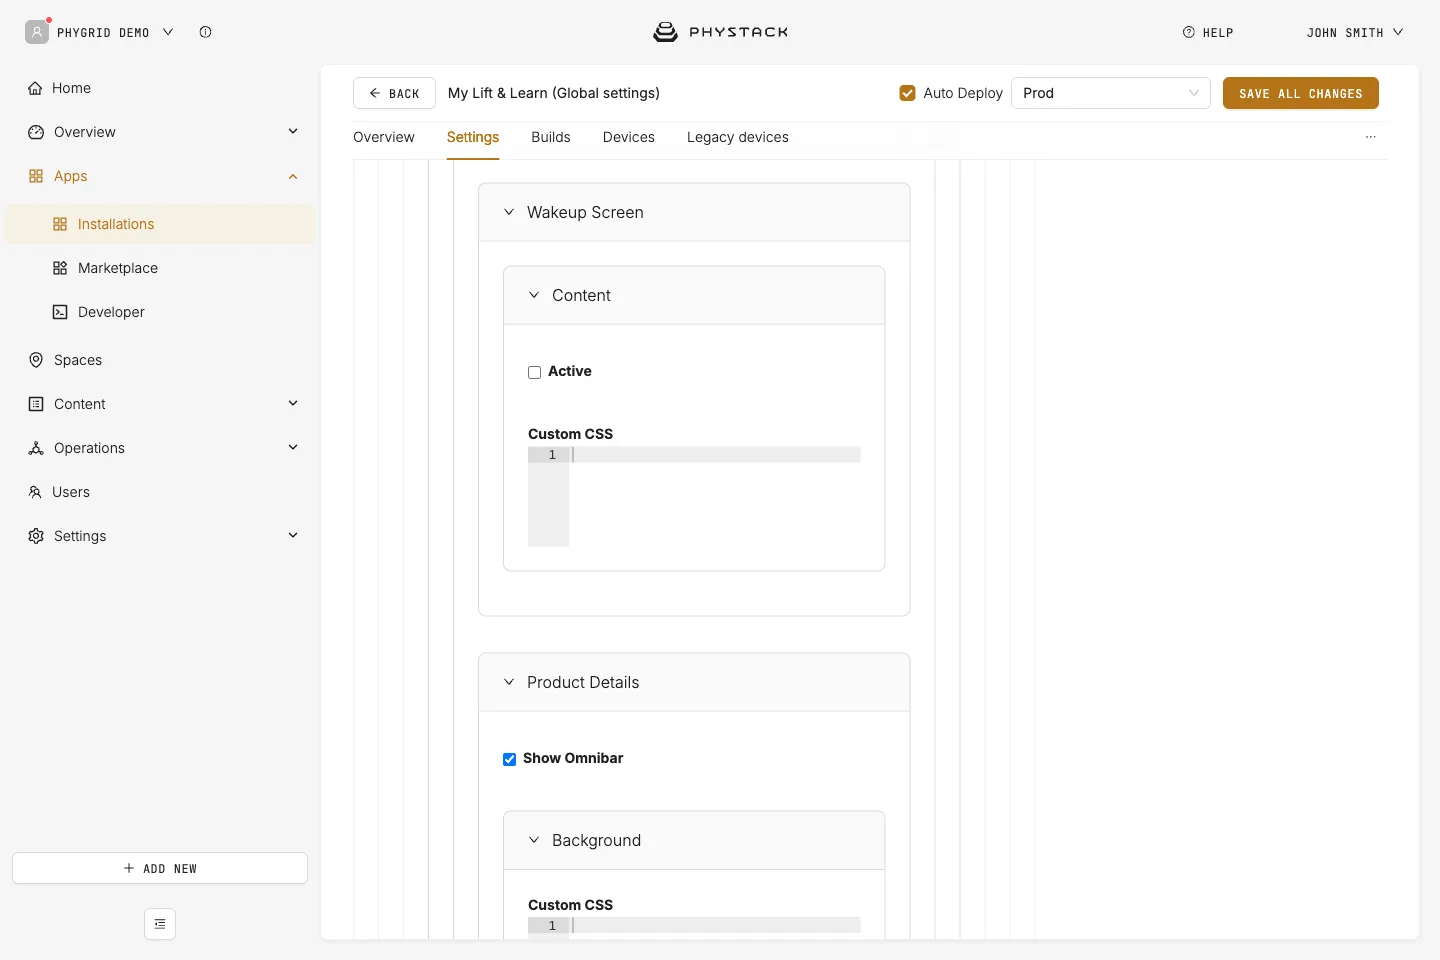
Task: Toggle the Auto Deploy checkbox
Action: [x=907, y=93]
